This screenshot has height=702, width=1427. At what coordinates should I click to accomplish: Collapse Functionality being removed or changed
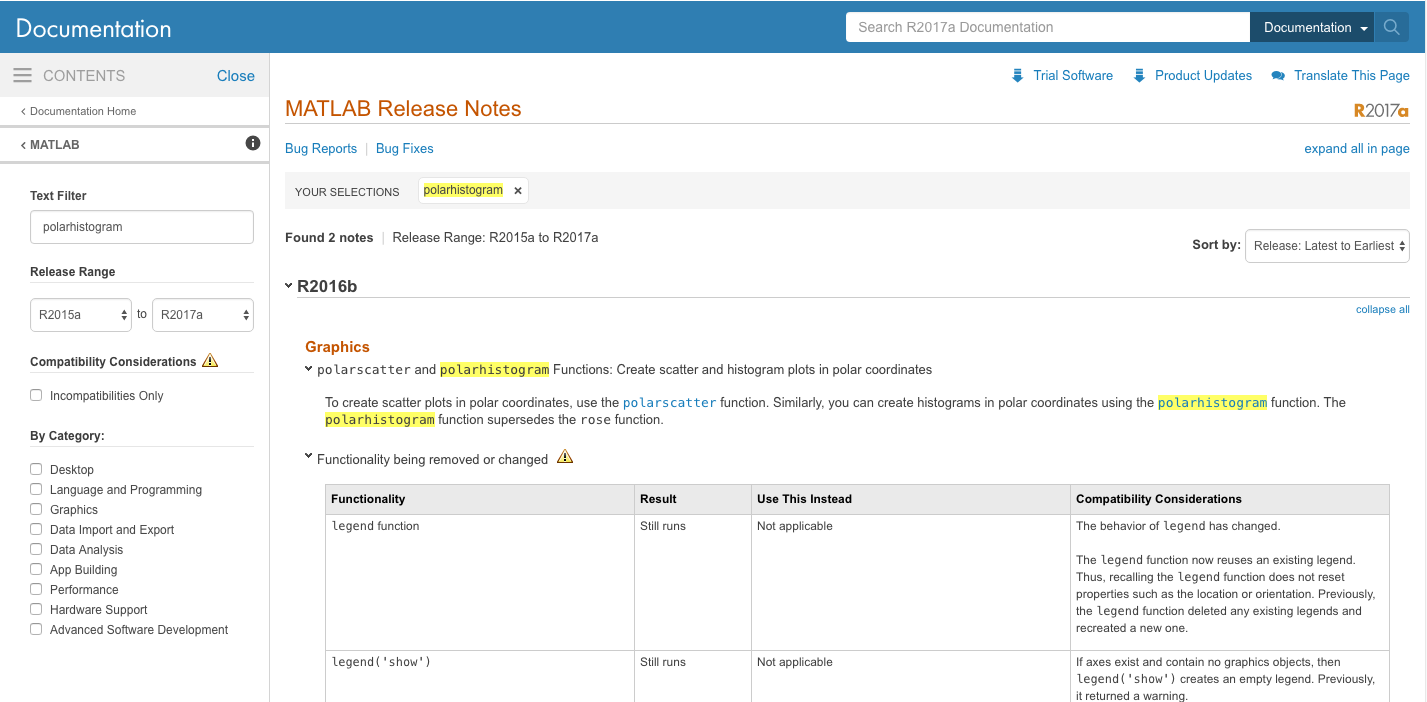pos(309,457)
